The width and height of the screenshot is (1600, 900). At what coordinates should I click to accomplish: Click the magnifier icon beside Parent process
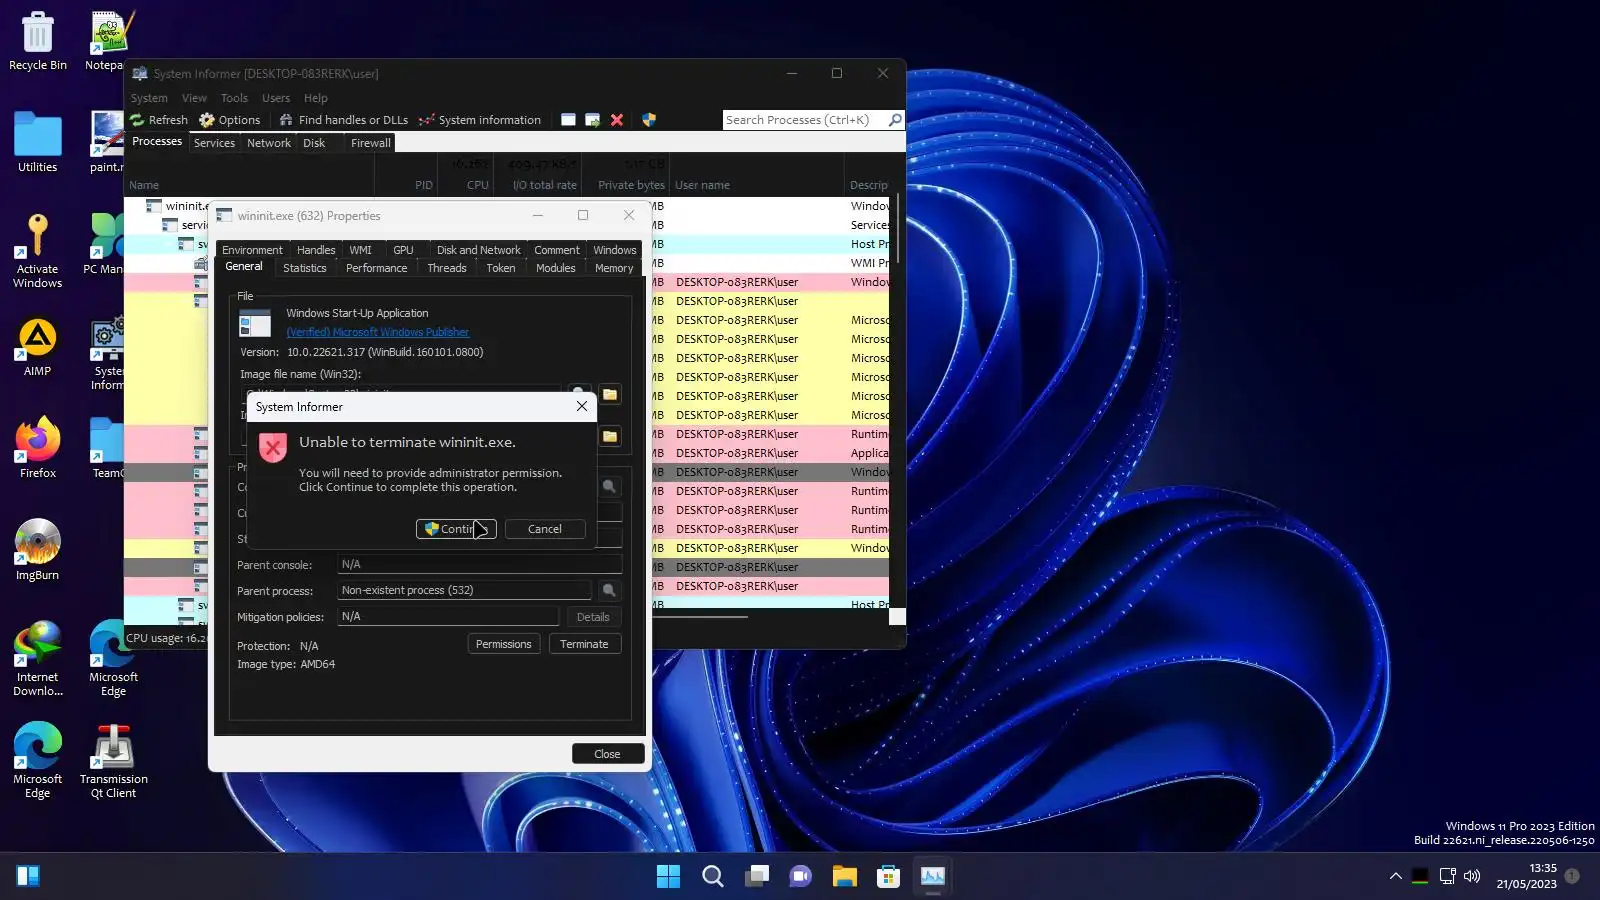(609, 590)
